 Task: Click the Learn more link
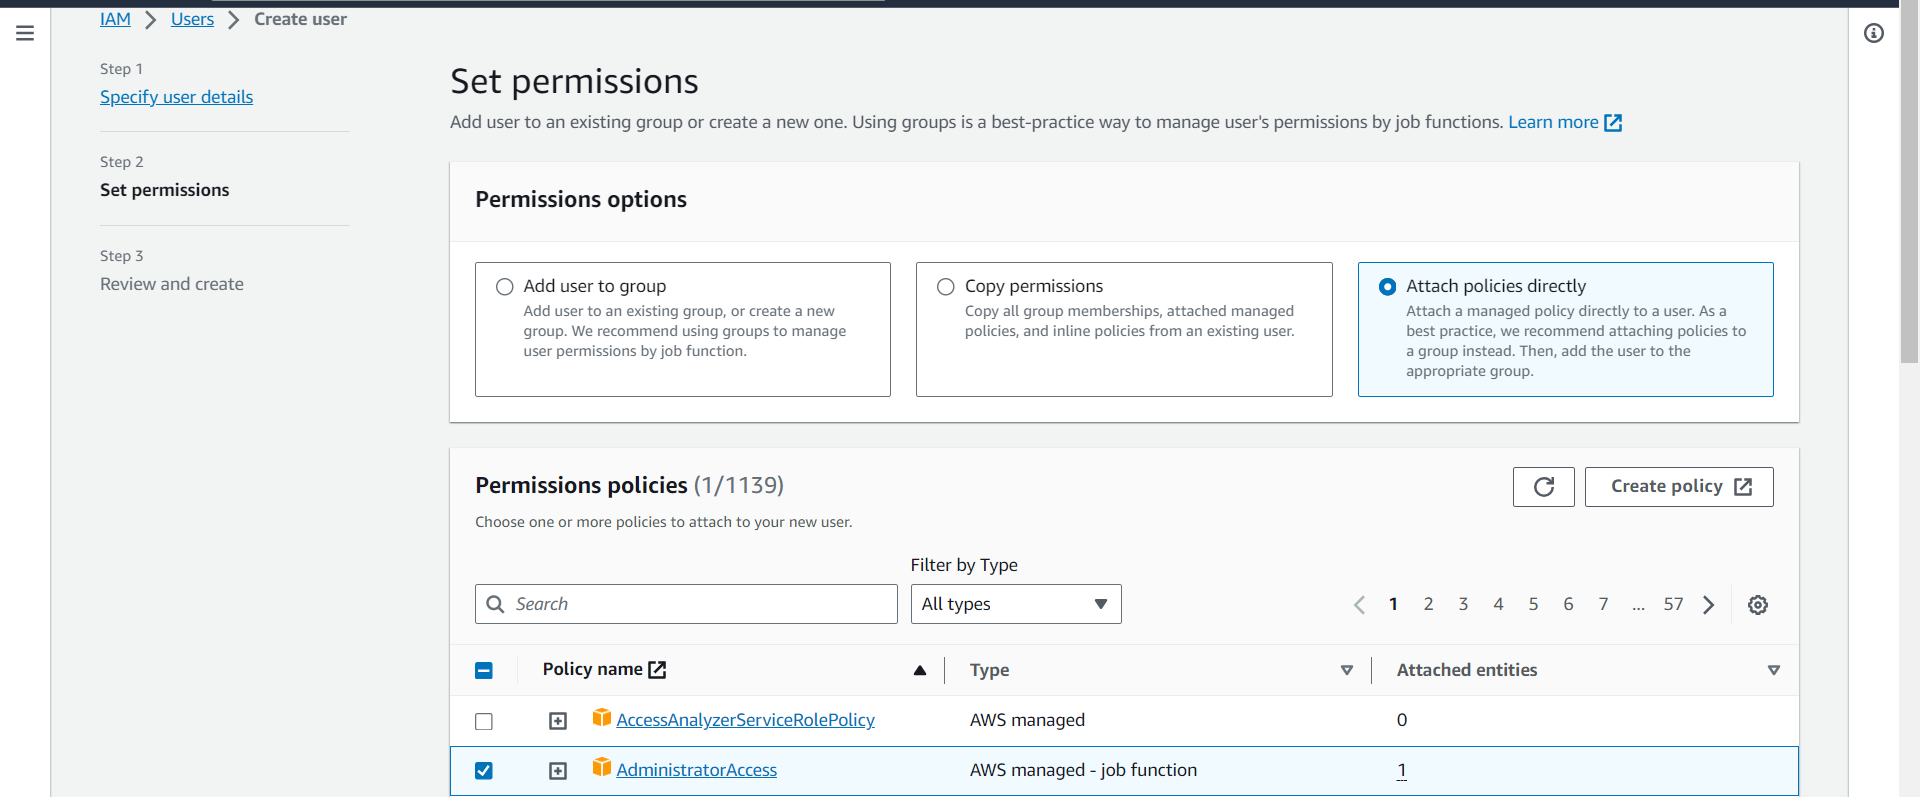point(1553,122)
